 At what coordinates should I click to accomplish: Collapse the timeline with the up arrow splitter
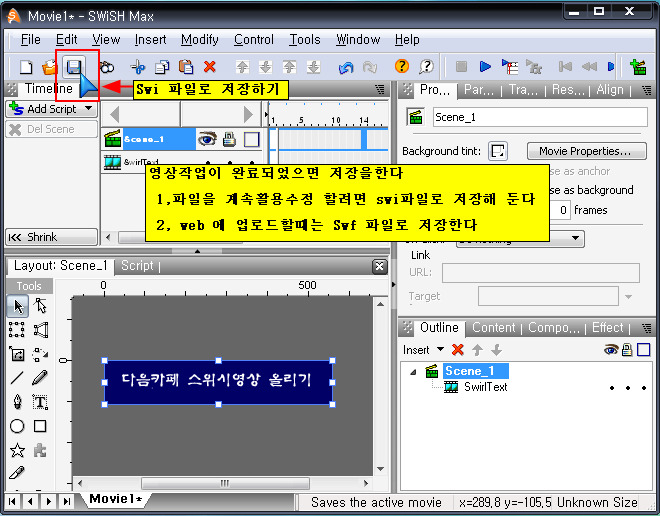(x=197, y=251)
